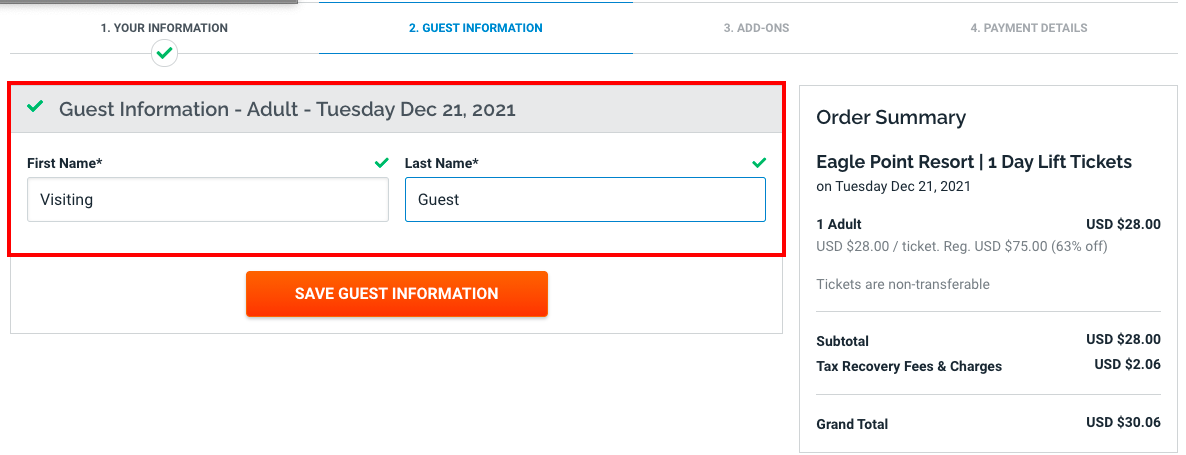This screenshot has height=455, width=1186.
Task: Click the Last Name validation checkmark
Action: [x=758, y=162]
